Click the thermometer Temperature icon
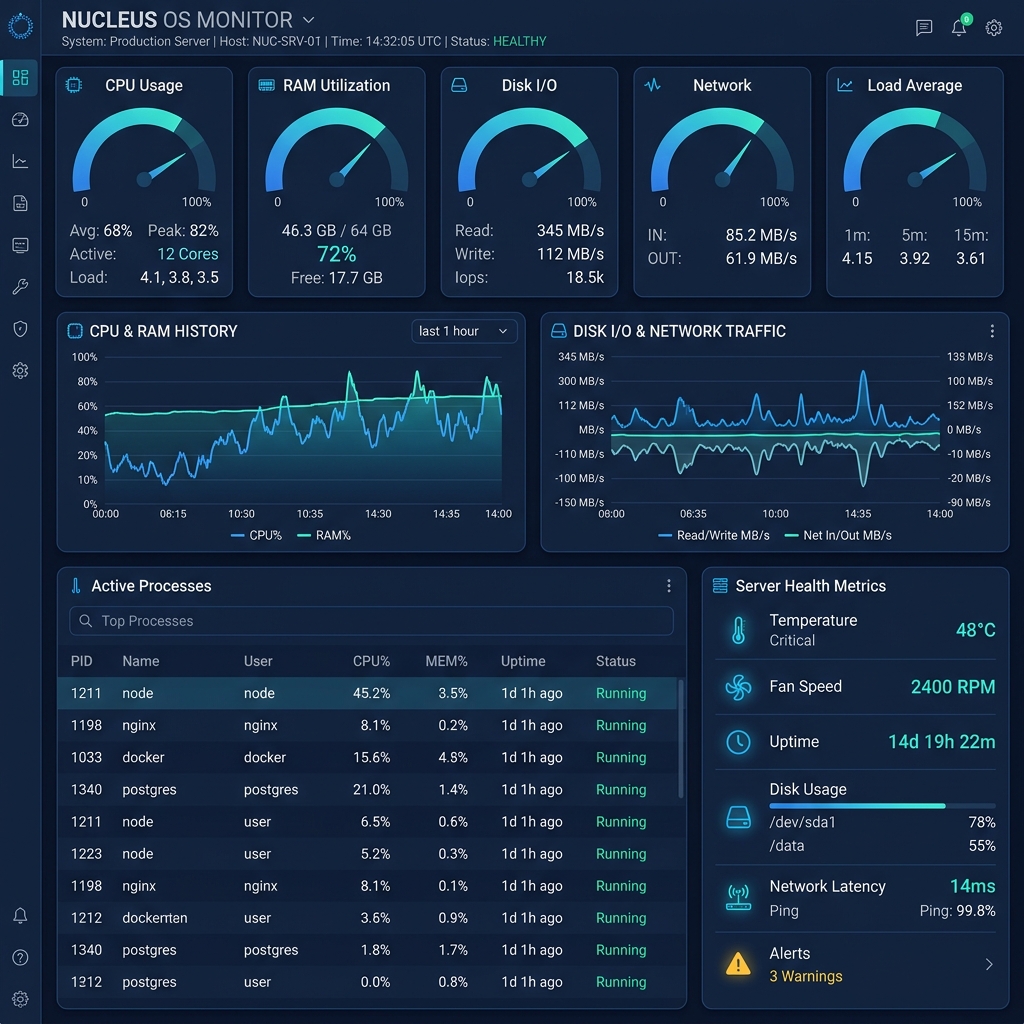Screen dimensions: 1024x1024 (739, 630)
